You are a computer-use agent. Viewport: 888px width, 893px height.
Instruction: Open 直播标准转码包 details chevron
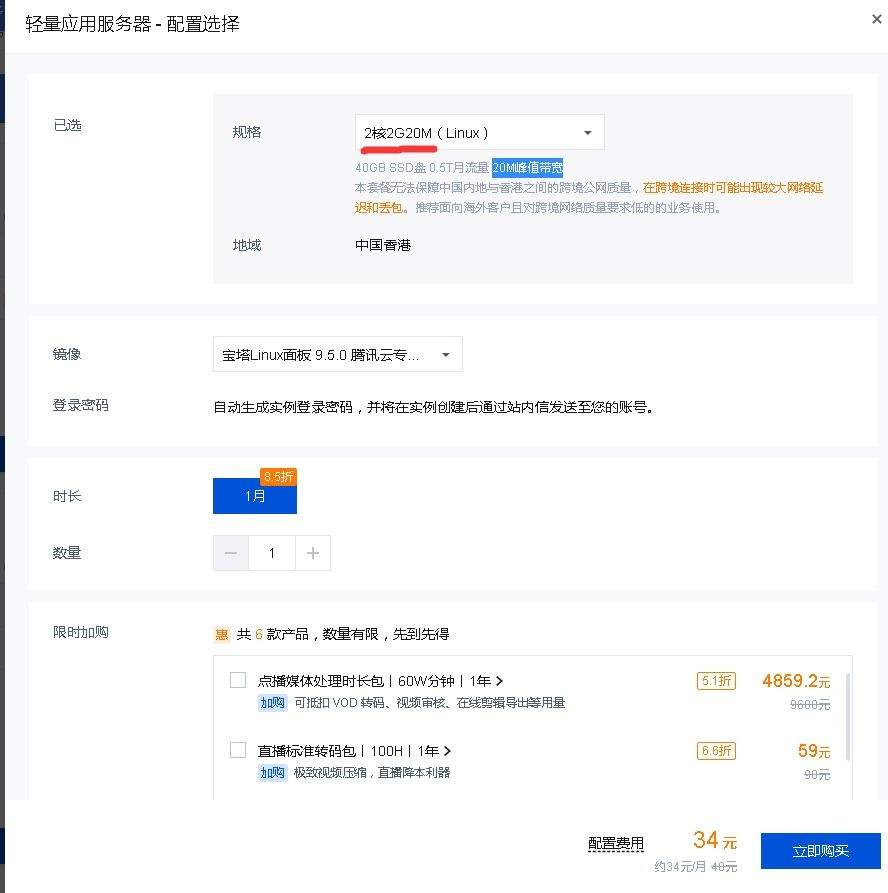(447, 751)
